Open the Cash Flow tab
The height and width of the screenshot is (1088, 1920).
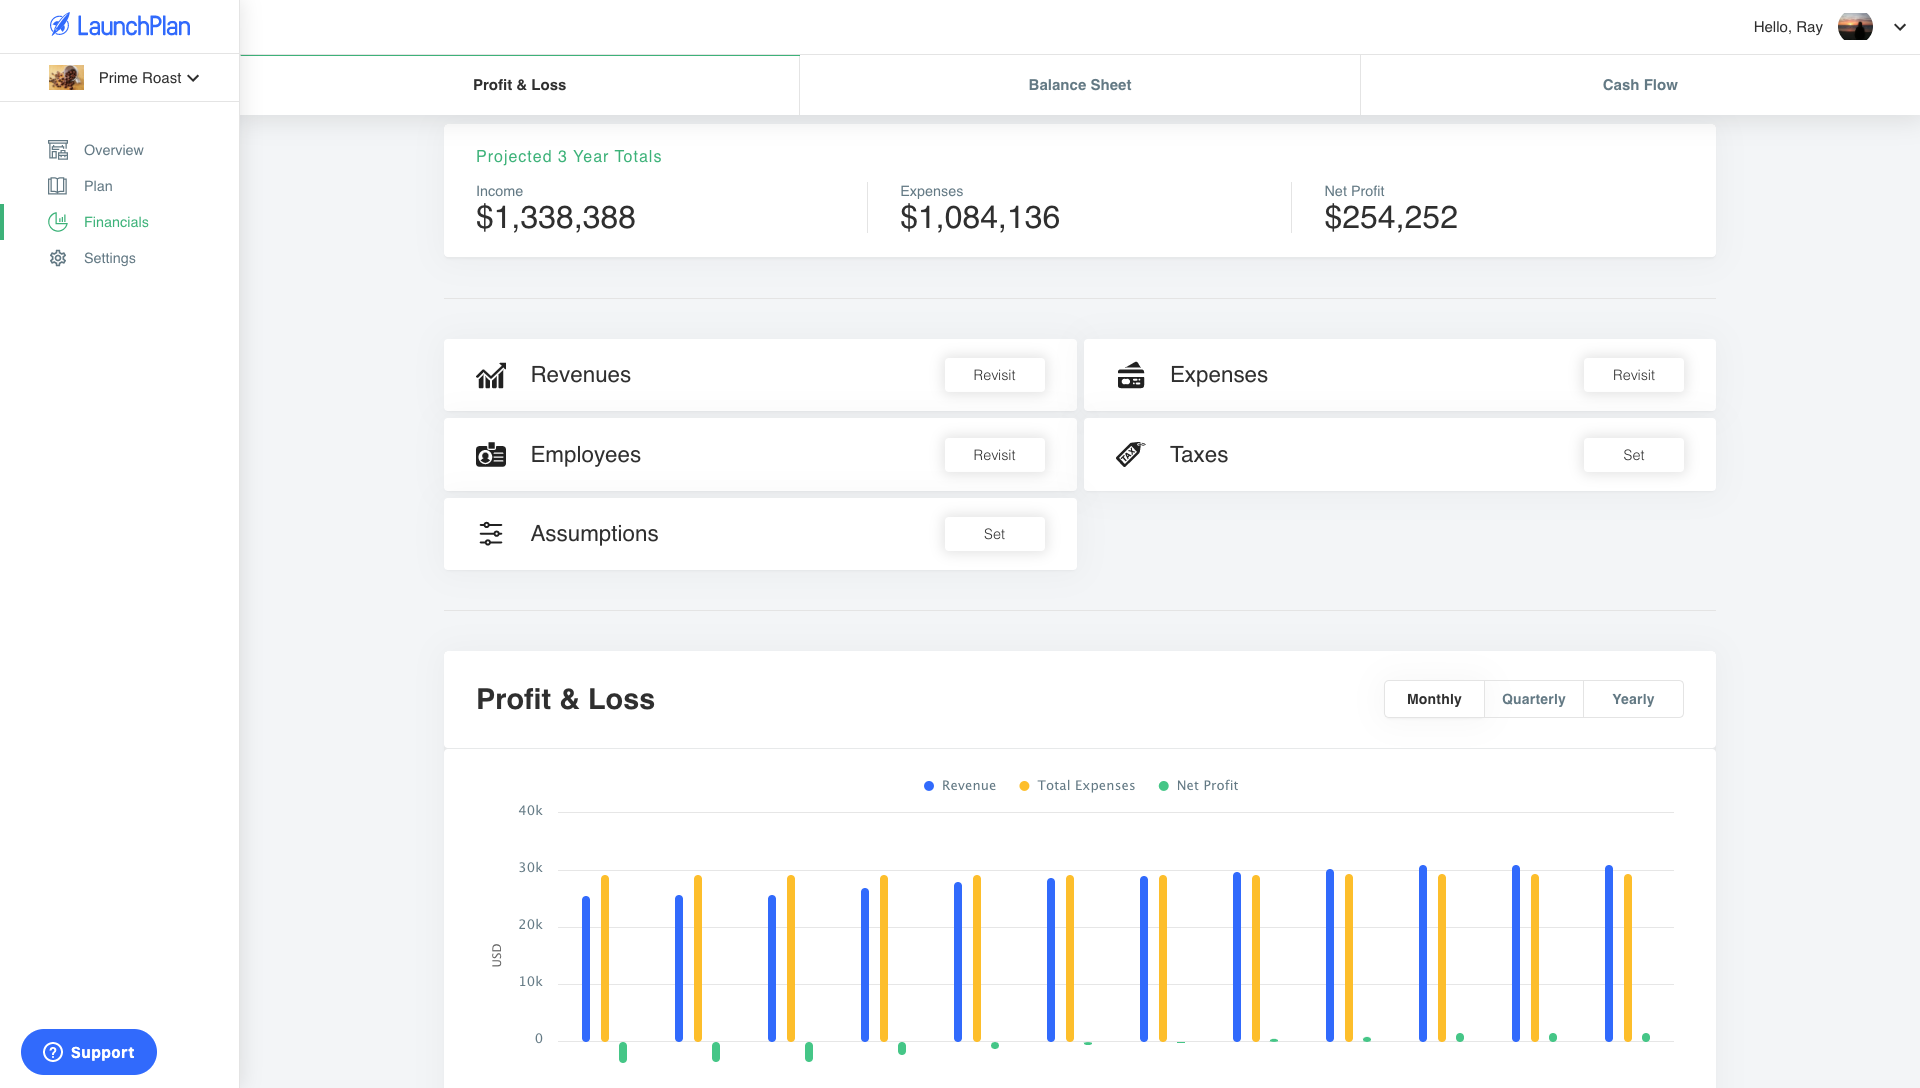click(x=1639, y=85)
